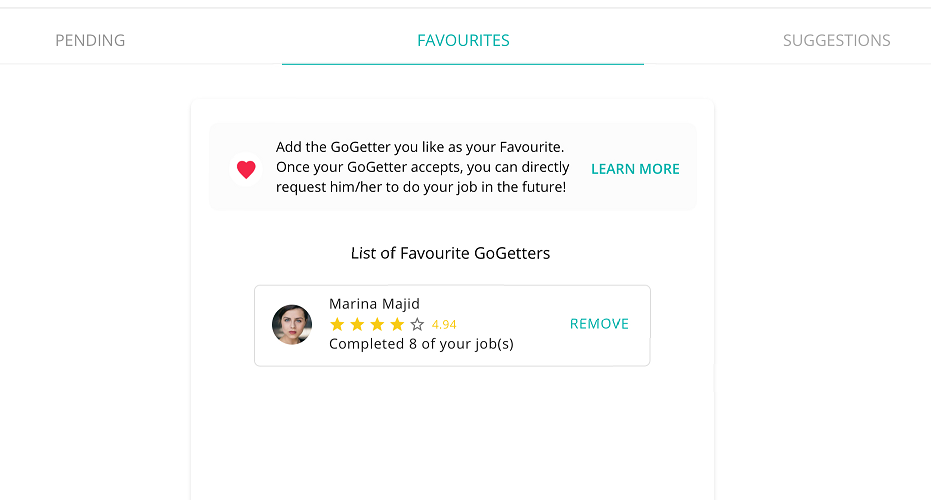This screenshot has width=931, height=500.
Task: Click the fourth gold rating star
Action: click(x=397, y=324)
